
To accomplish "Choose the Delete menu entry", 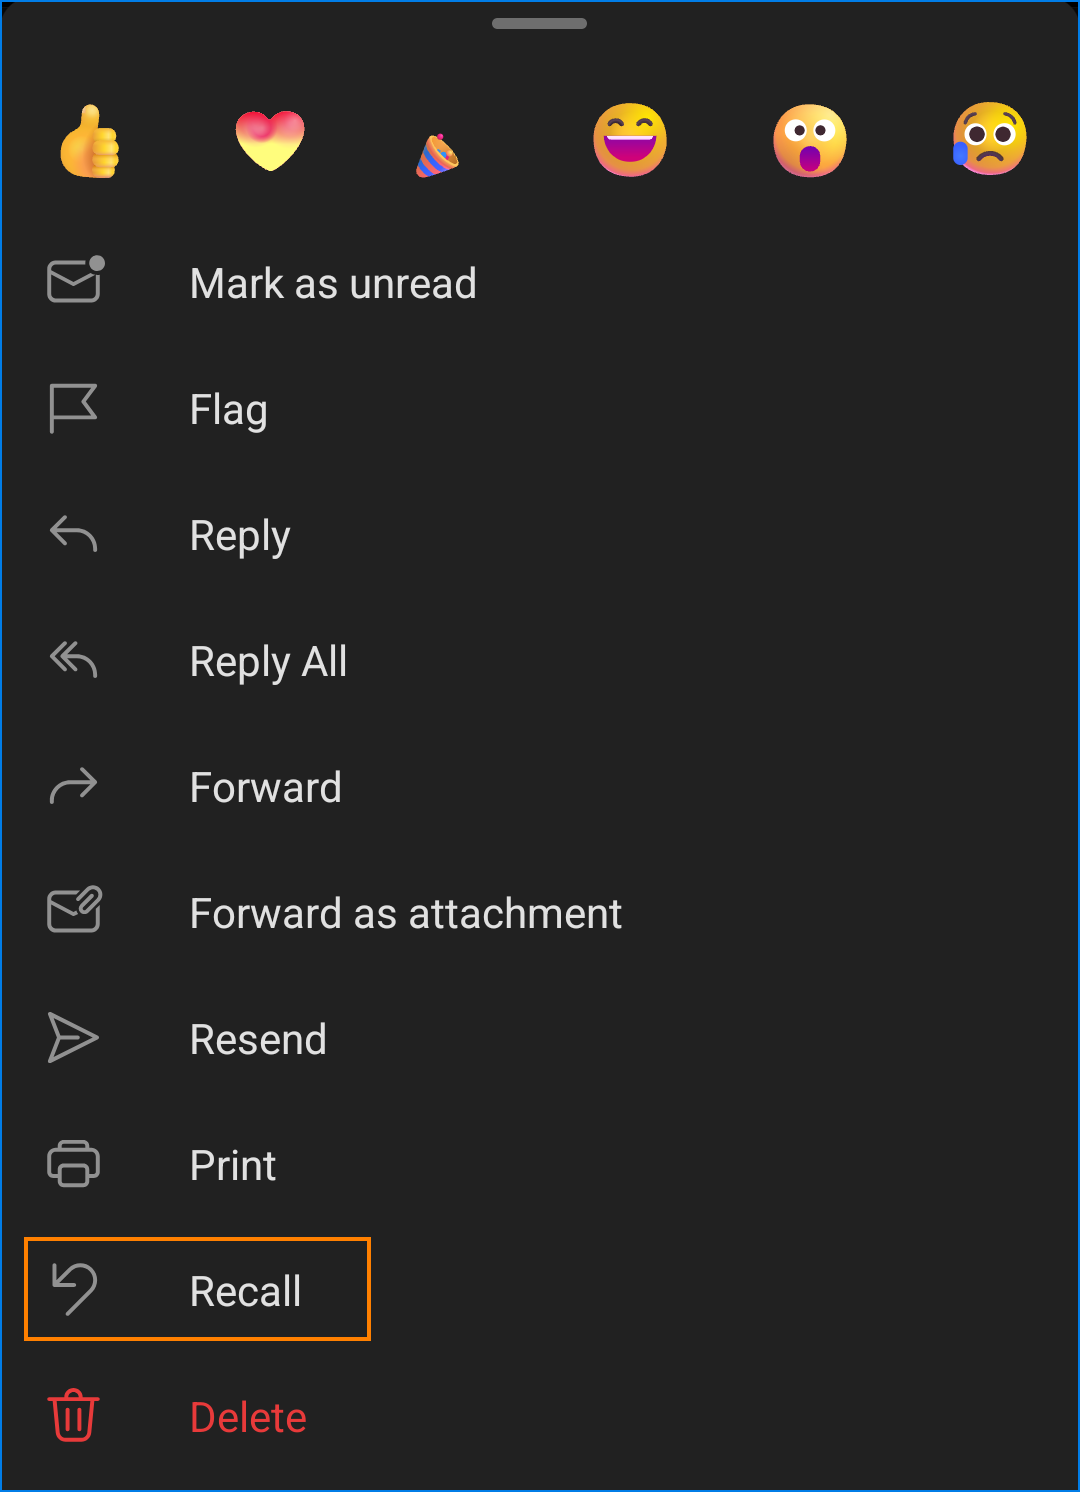I will tap(248, 1417).
